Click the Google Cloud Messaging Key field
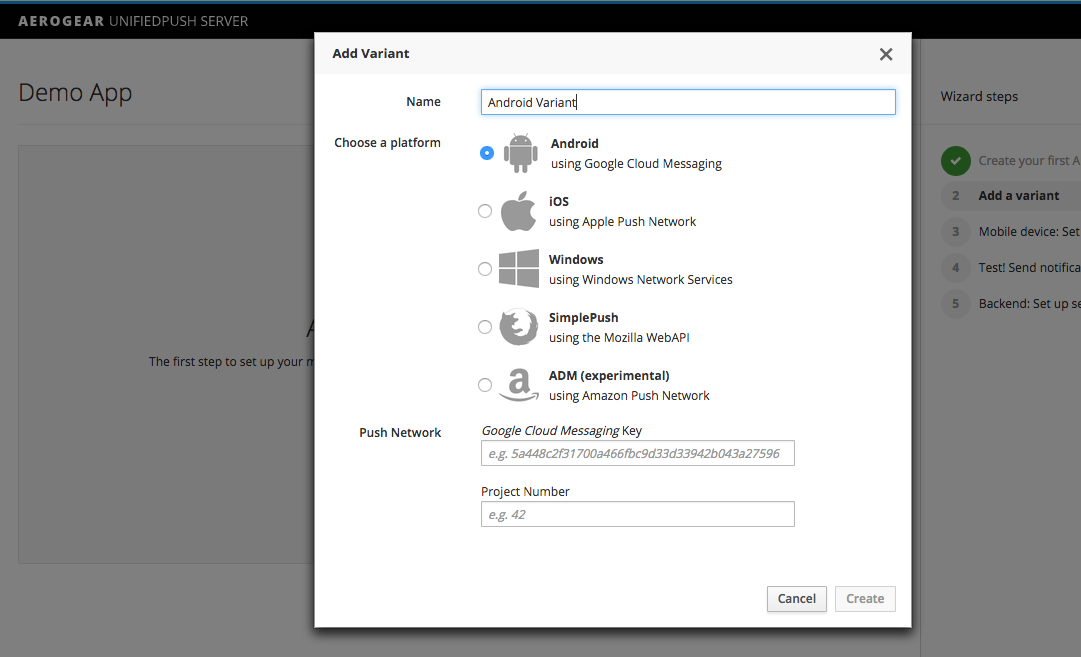Image resolution: width=1081 pixels, height=657 pixels. point(637,453)
